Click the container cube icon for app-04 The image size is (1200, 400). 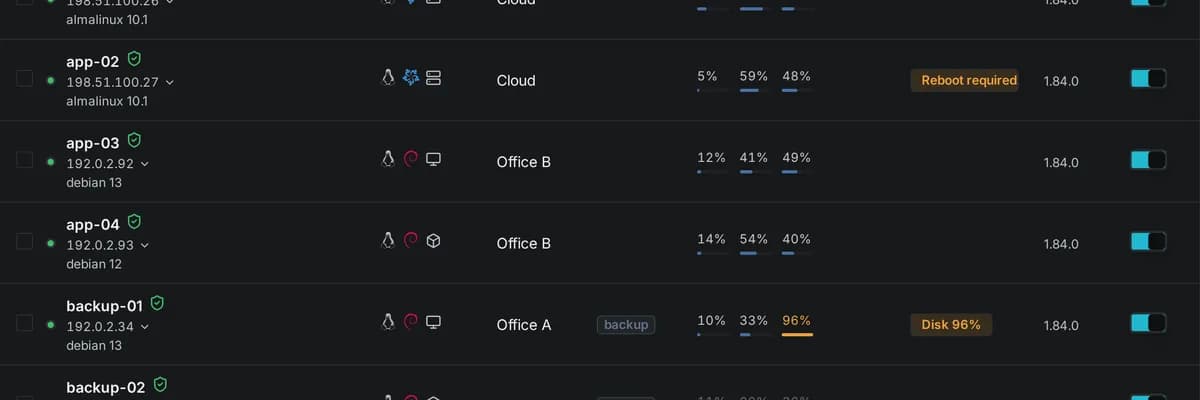pyautogui.click(x=433, y=240)
